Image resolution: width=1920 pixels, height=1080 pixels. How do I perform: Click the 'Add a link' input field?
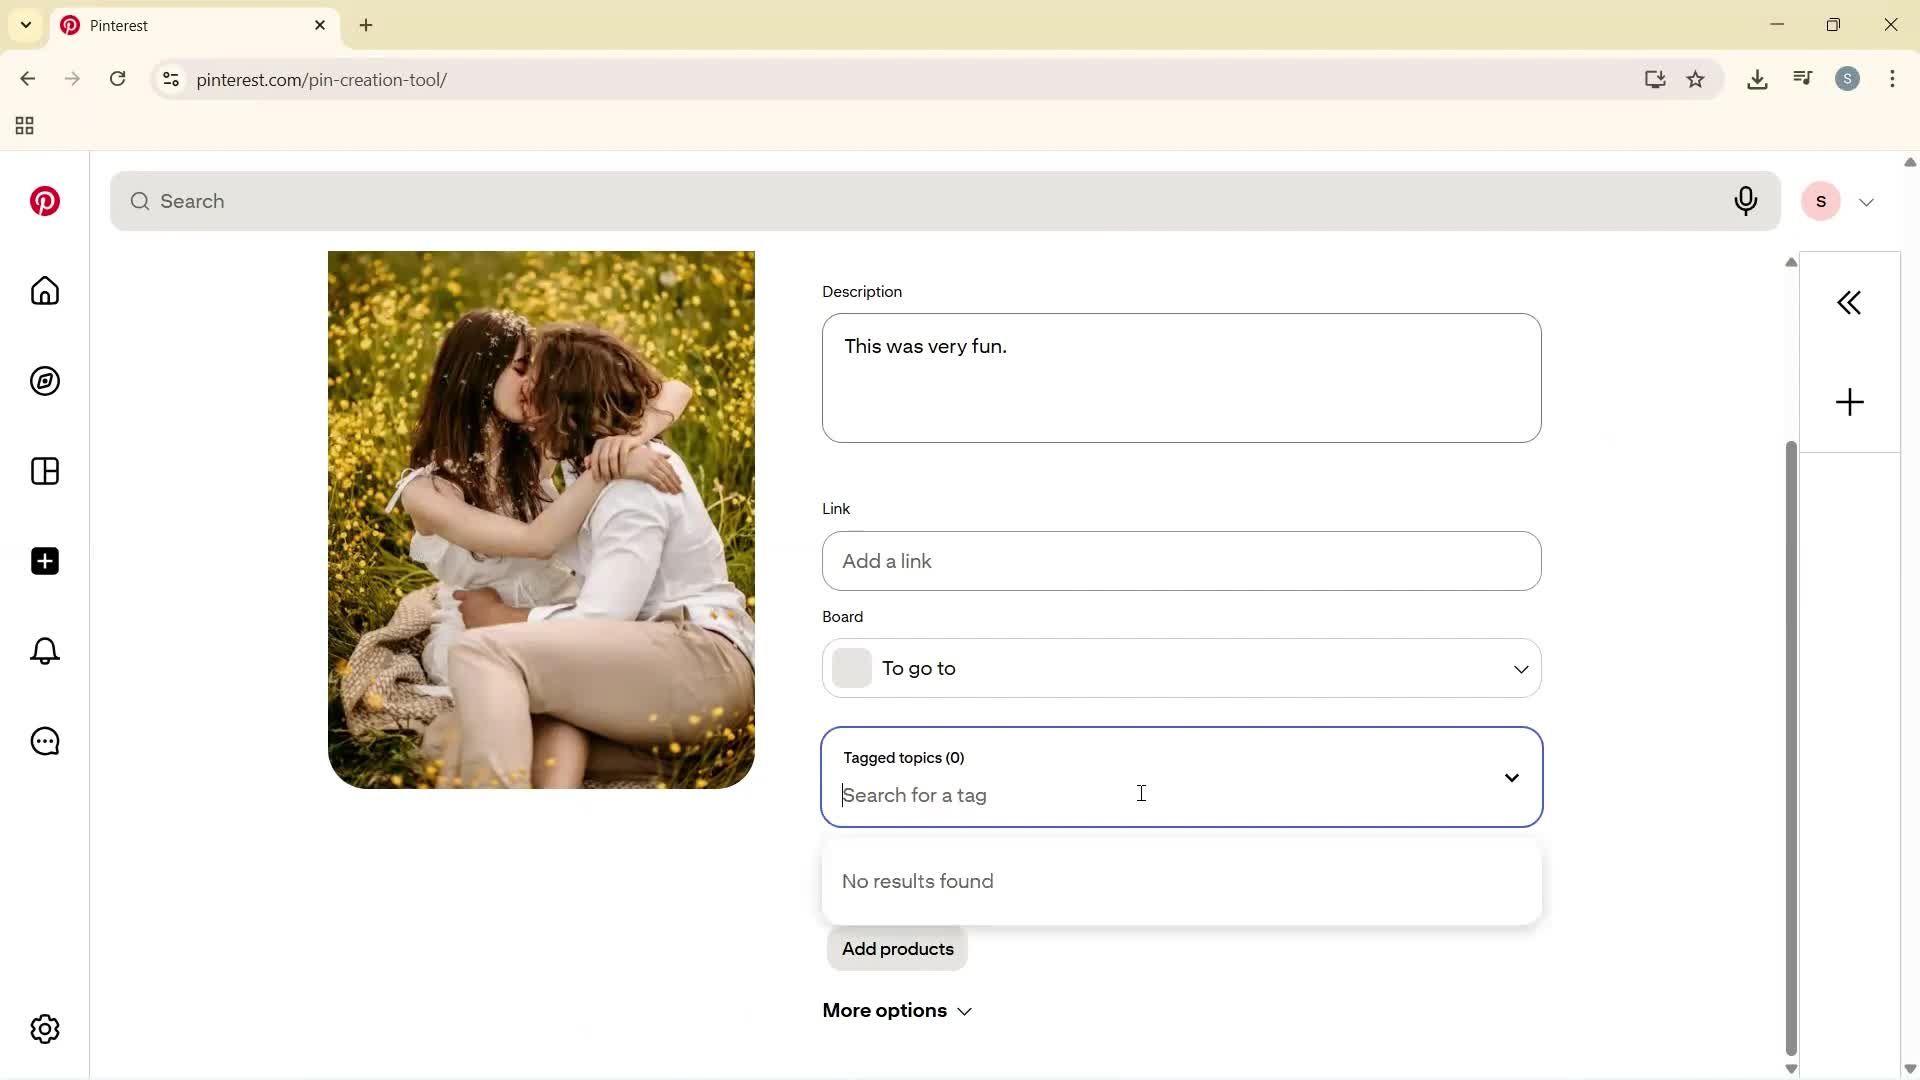pos(1180,561)
